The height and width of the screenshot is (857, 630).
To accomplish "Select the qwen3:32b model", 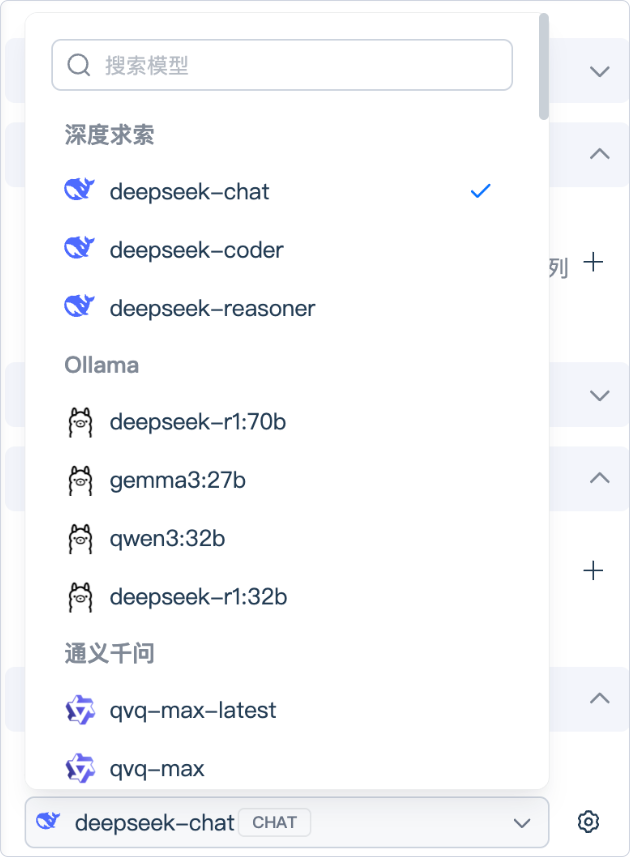I will pyautogui.click(x=167, y=539).
